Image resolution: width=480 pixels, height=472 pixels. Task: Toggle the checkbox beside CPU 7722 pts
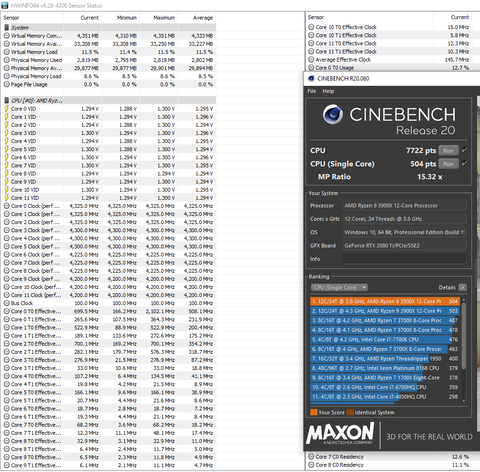464,150
